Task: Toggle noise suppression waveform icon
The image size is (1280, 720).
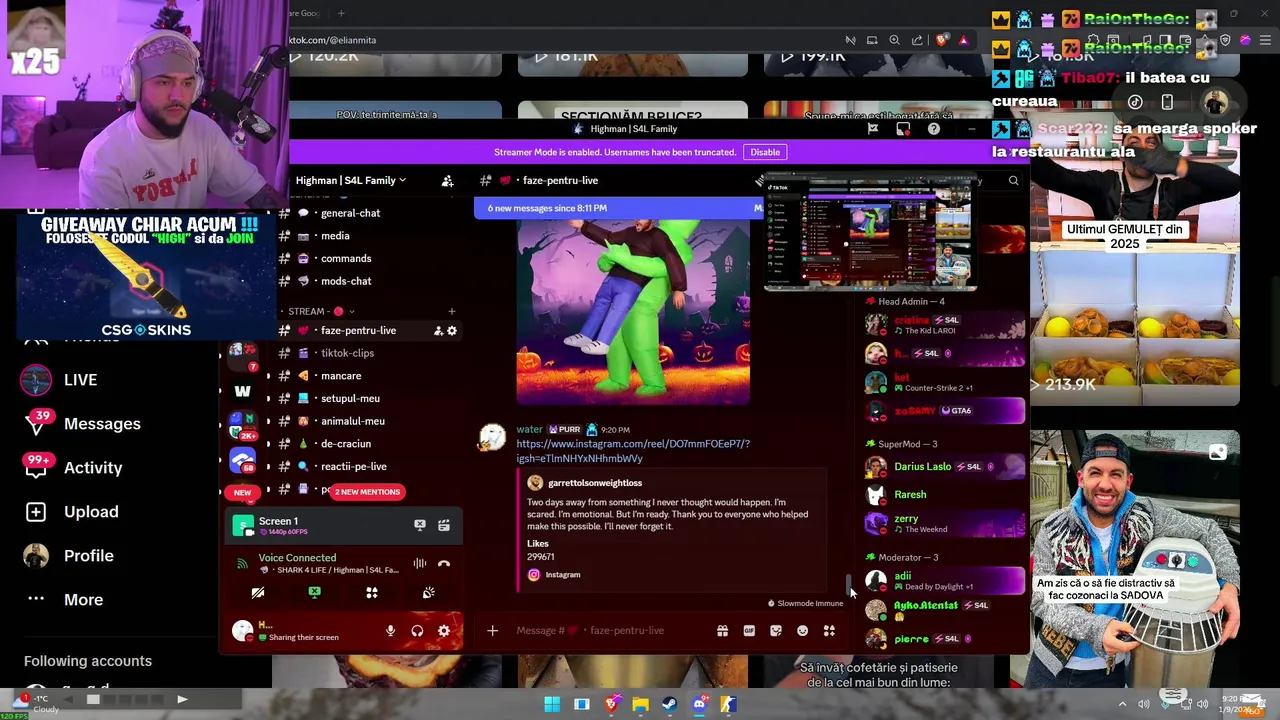Action: [420, 564]
